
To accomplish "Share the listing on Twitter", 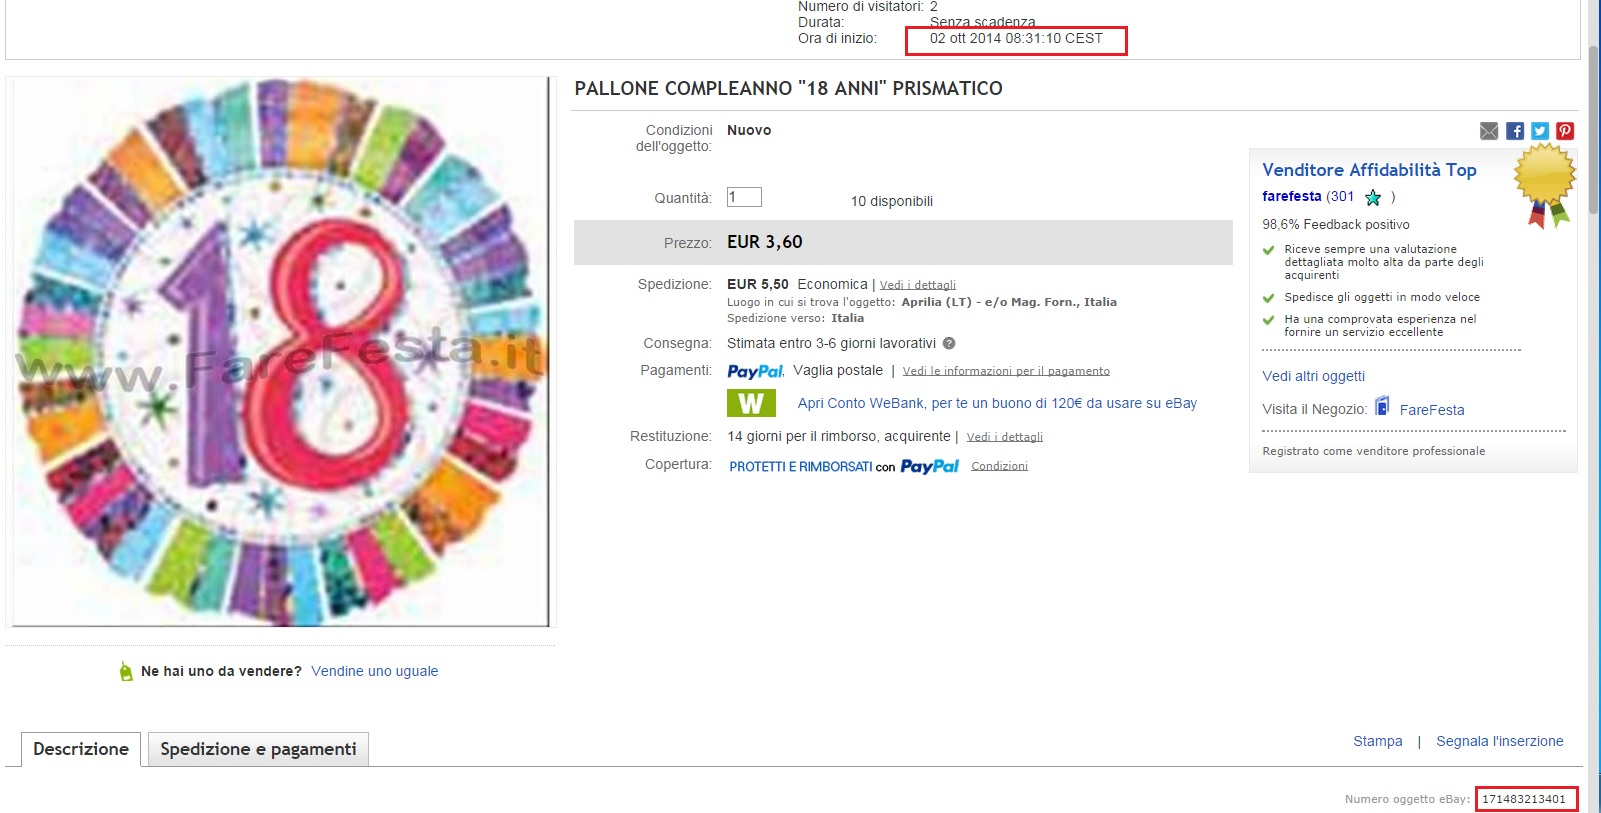I will point(1540,131).
